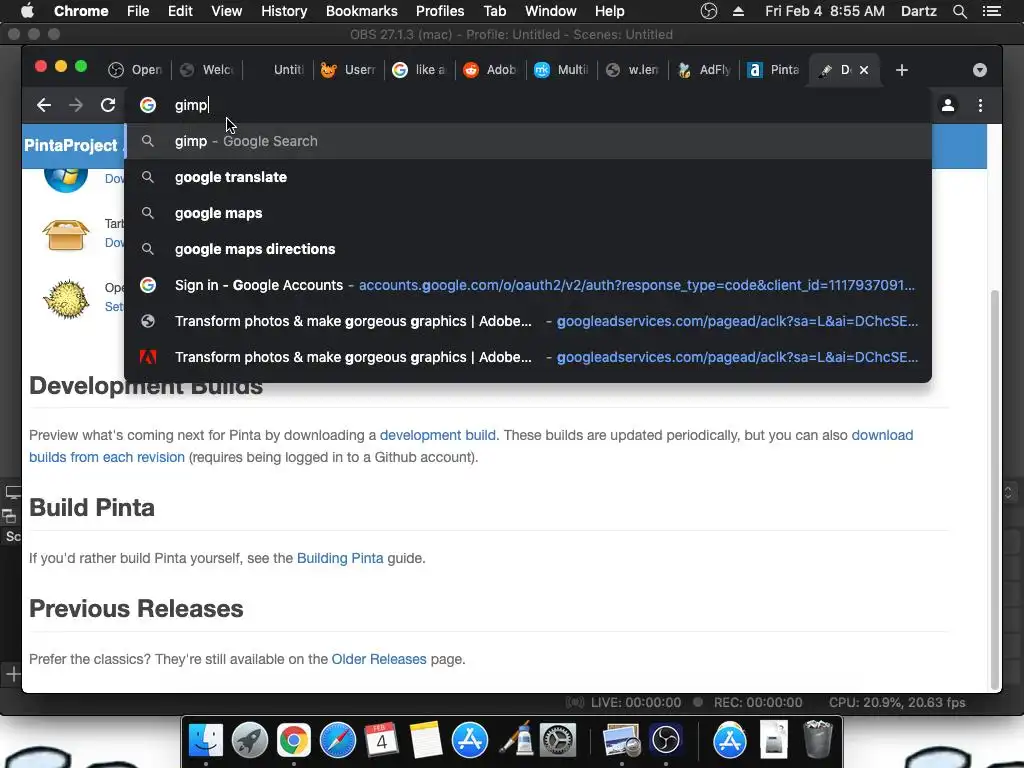Switch to the Welc tab
This screenshot has height=768, width=1024.
tap(207, 70)
